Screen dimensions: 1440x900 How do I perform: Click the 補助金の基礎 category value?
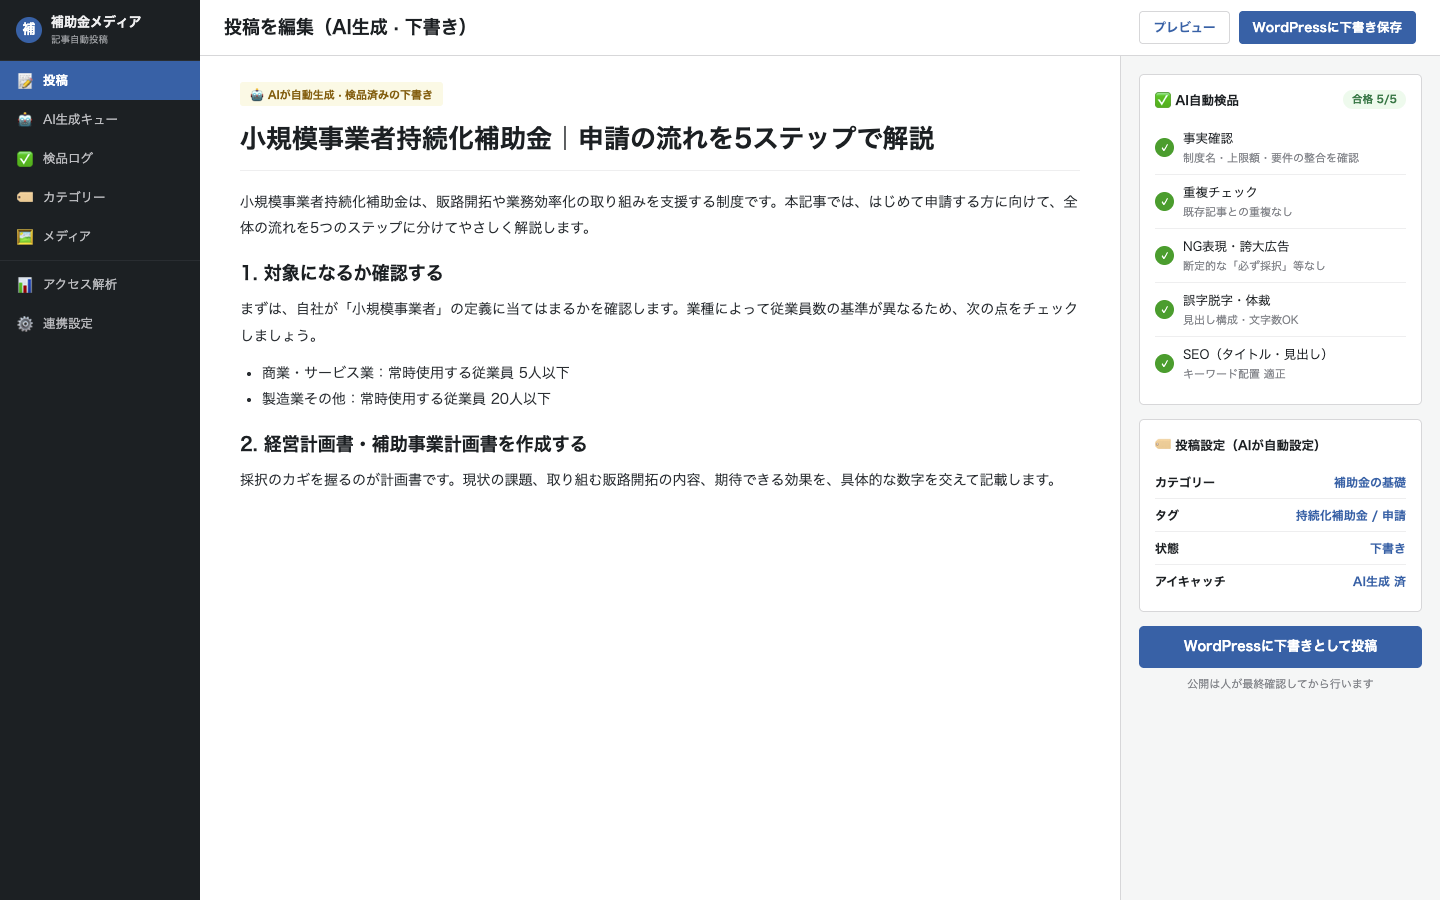point(1369,483)
